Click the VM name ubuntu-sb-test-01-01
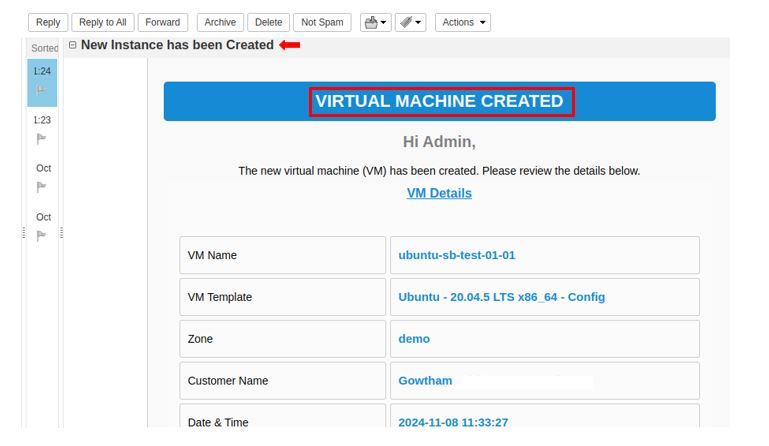Viewport: 769px width, 446px height. pos(457,255)
